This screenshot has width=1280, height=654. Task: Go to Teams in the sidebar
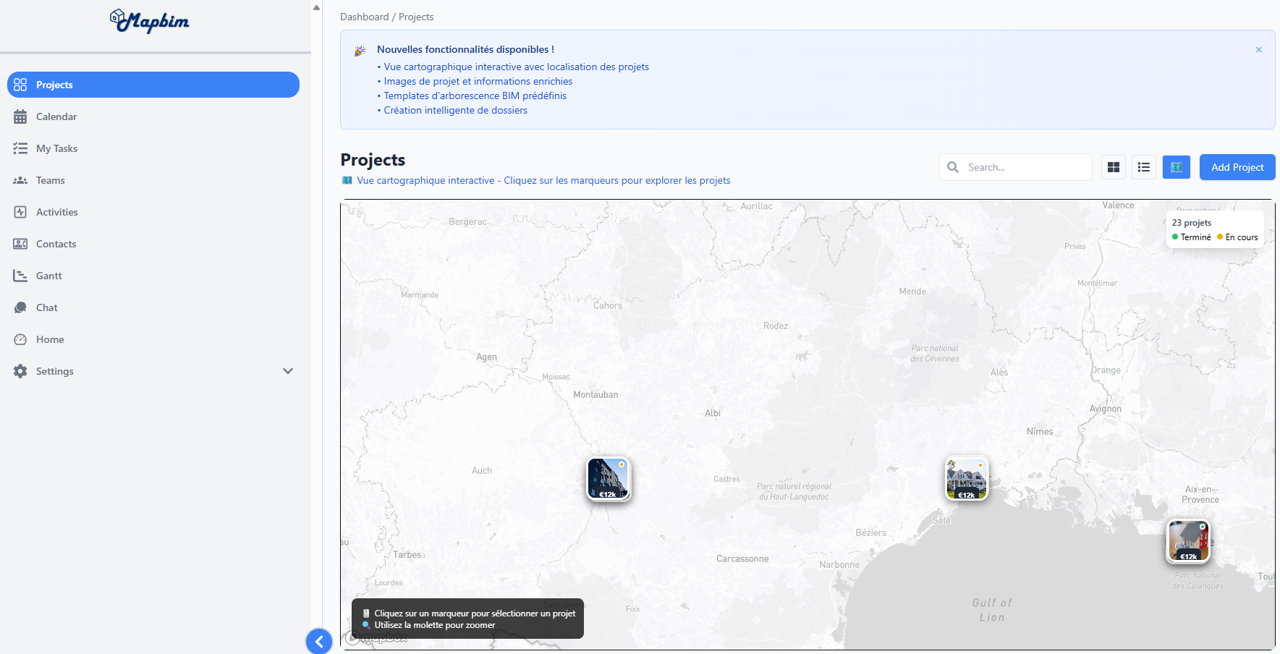[x=50, y=181]
